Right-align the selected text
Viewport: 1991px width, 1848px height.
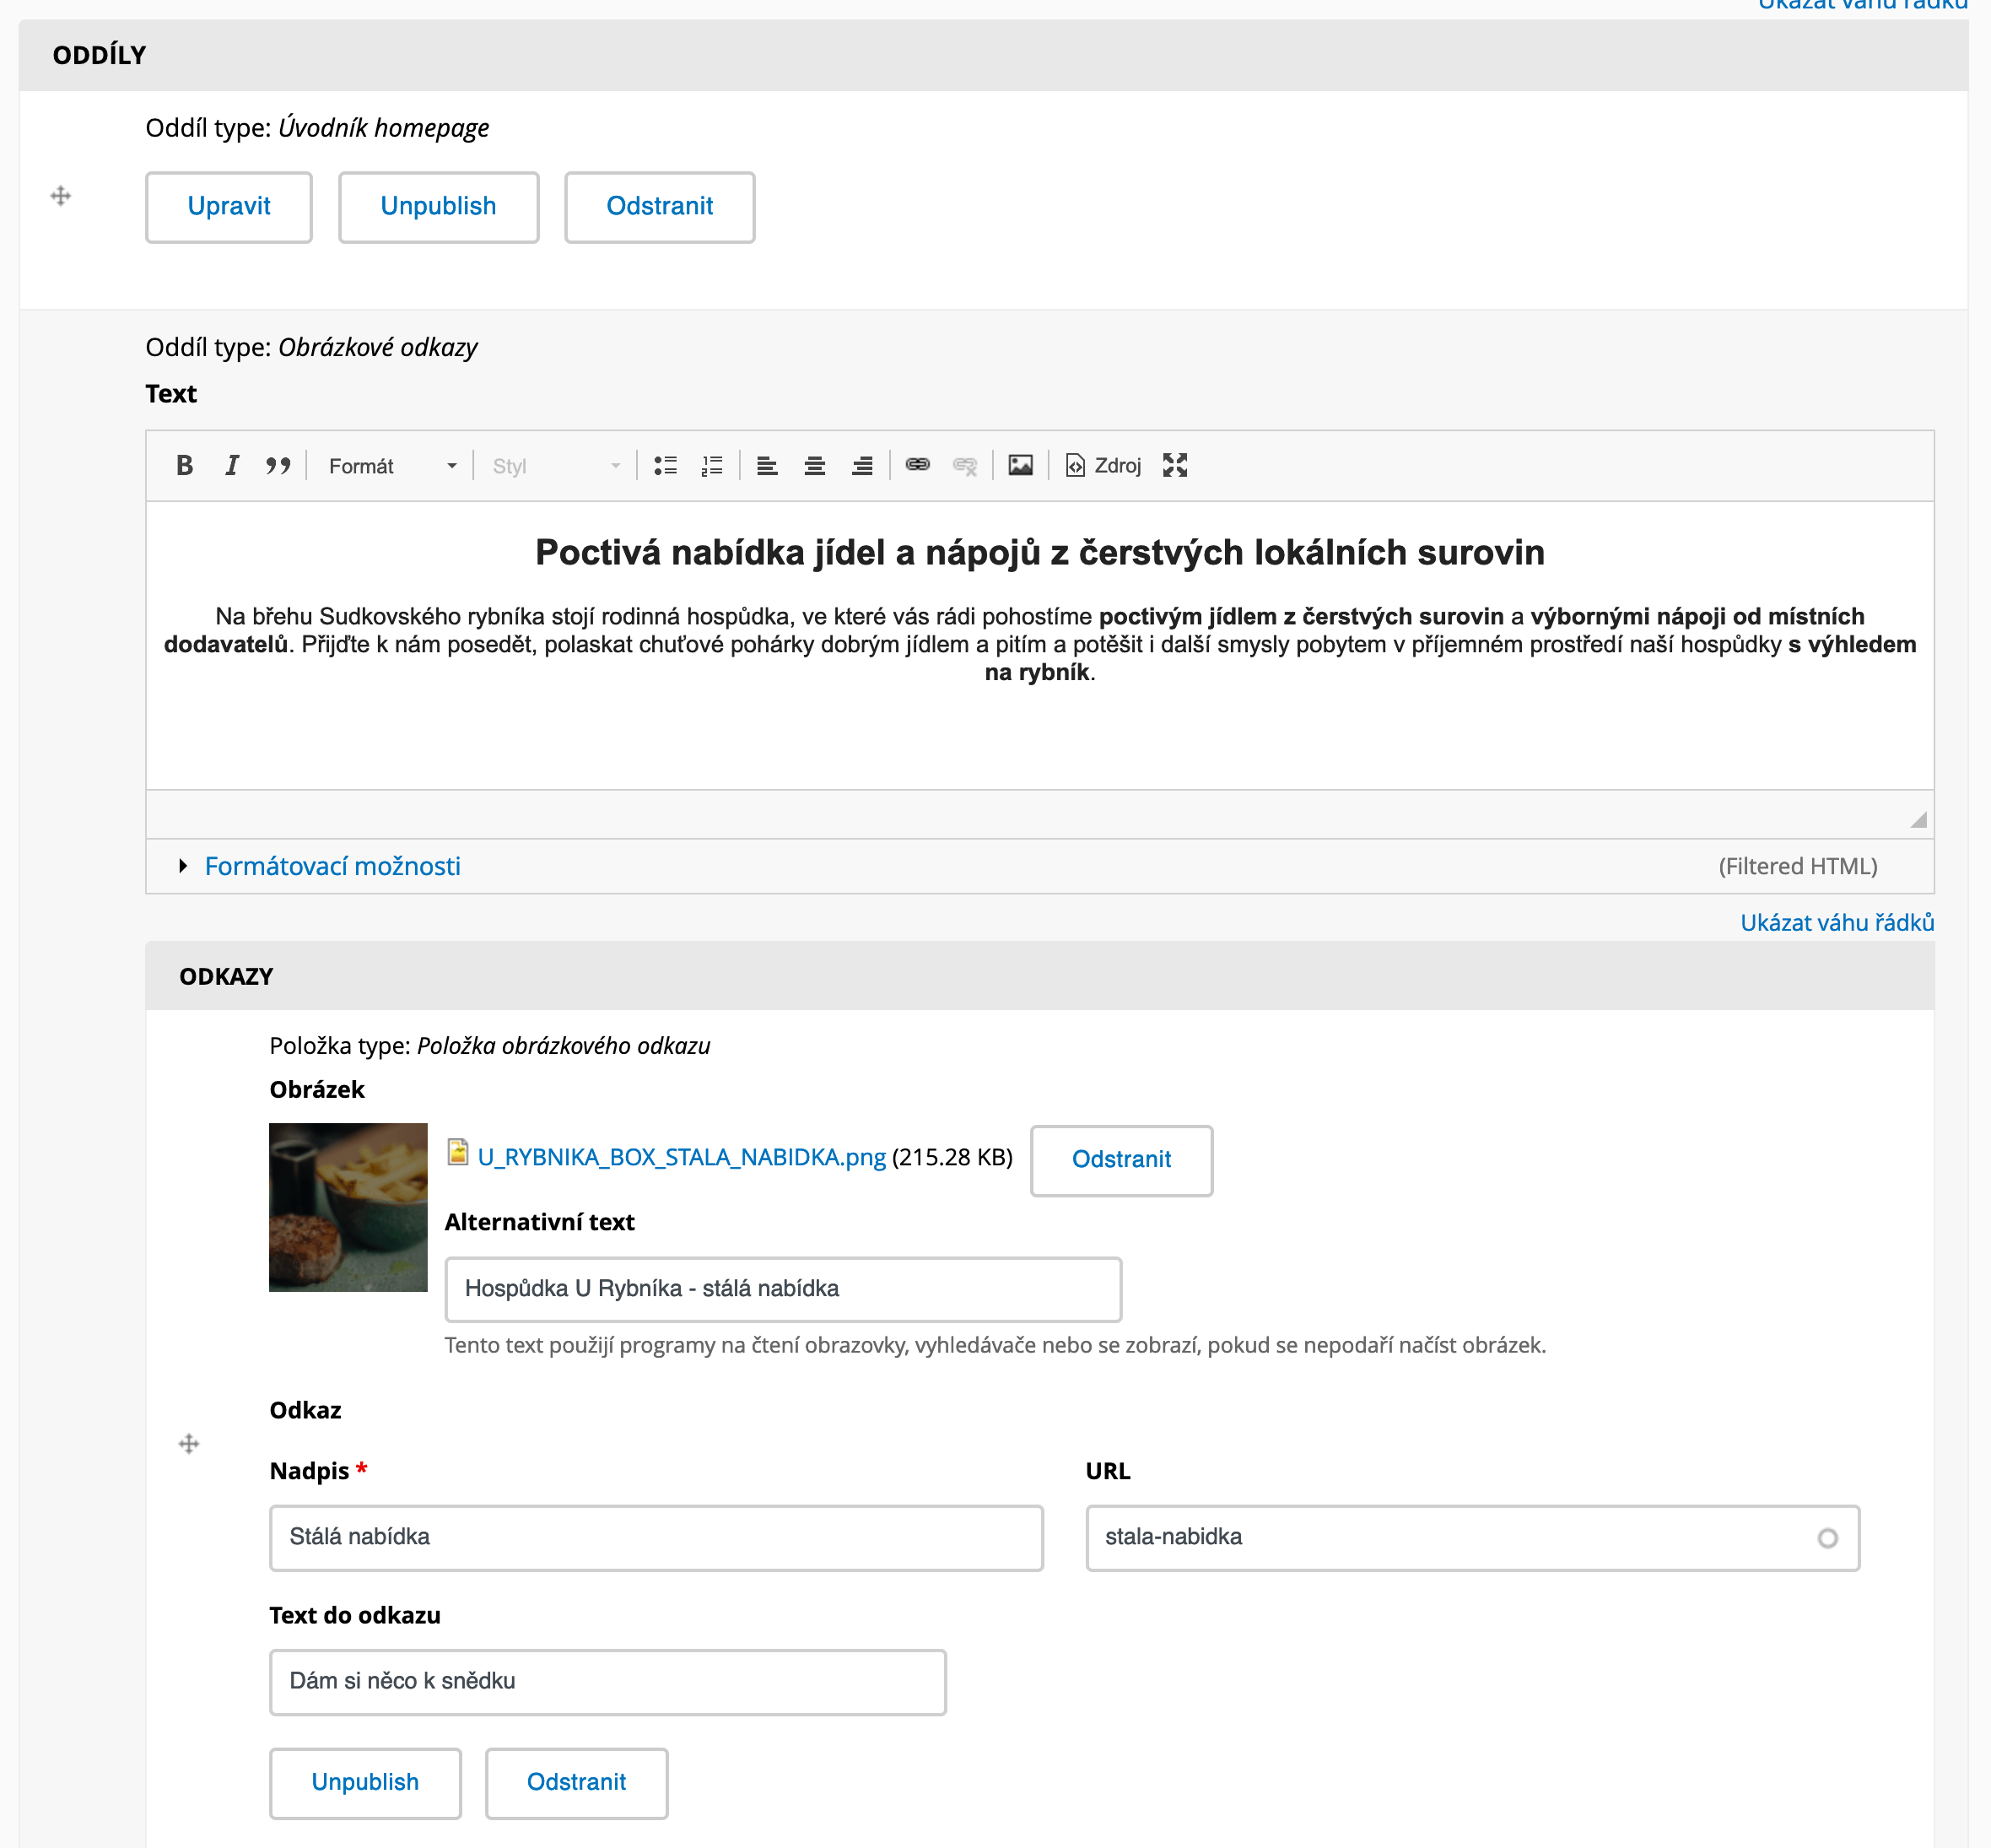pos(862,465)
